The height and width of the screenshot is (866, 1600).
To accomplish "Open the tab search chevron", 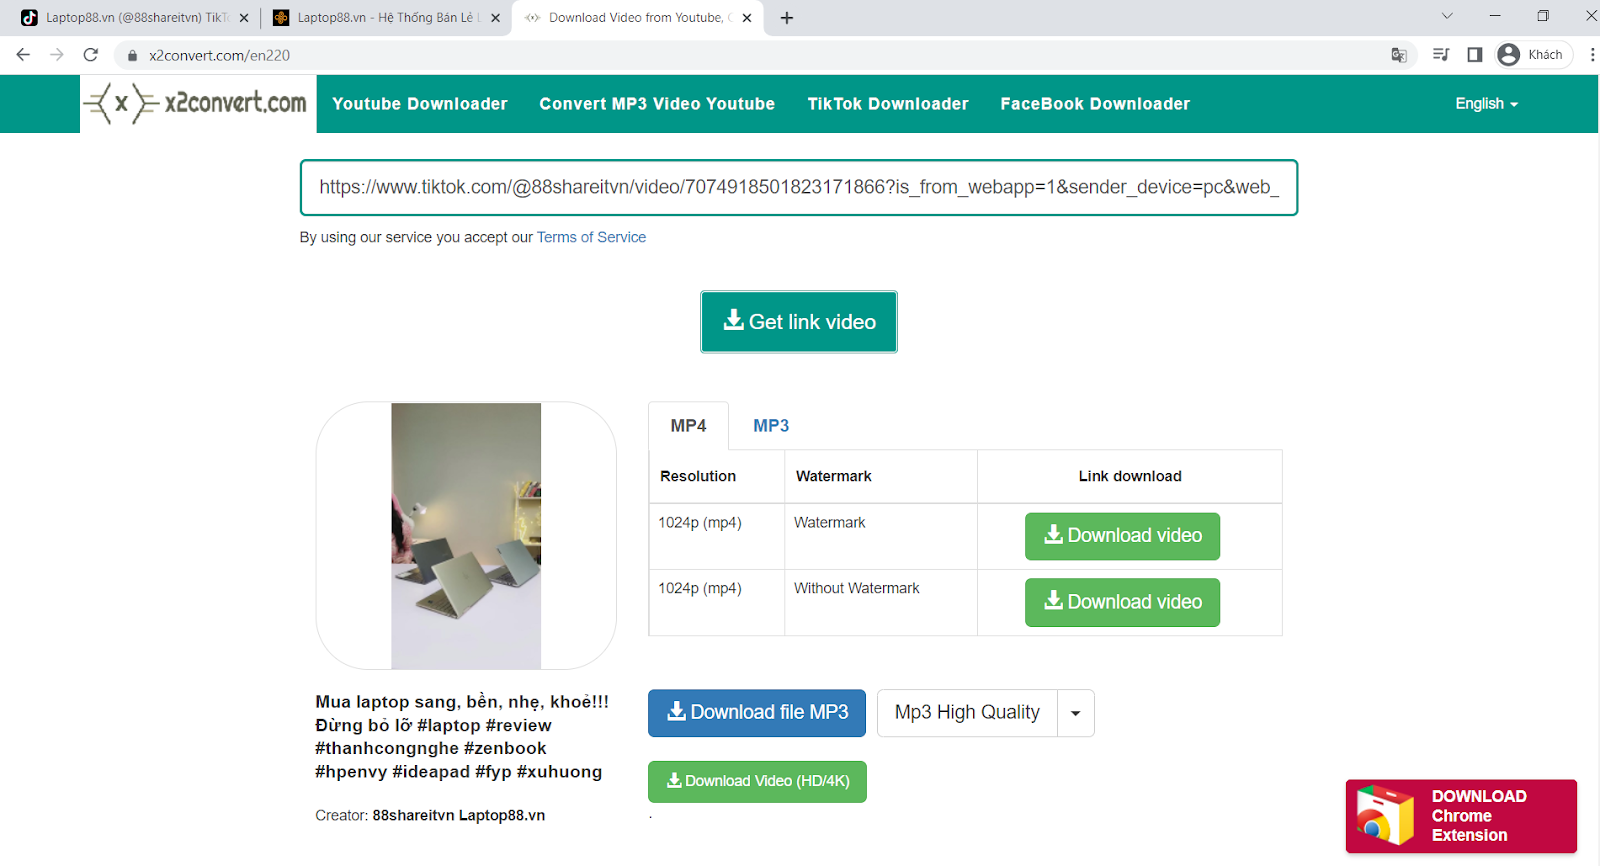I will pyautogui.click(x=1447, y=16).
